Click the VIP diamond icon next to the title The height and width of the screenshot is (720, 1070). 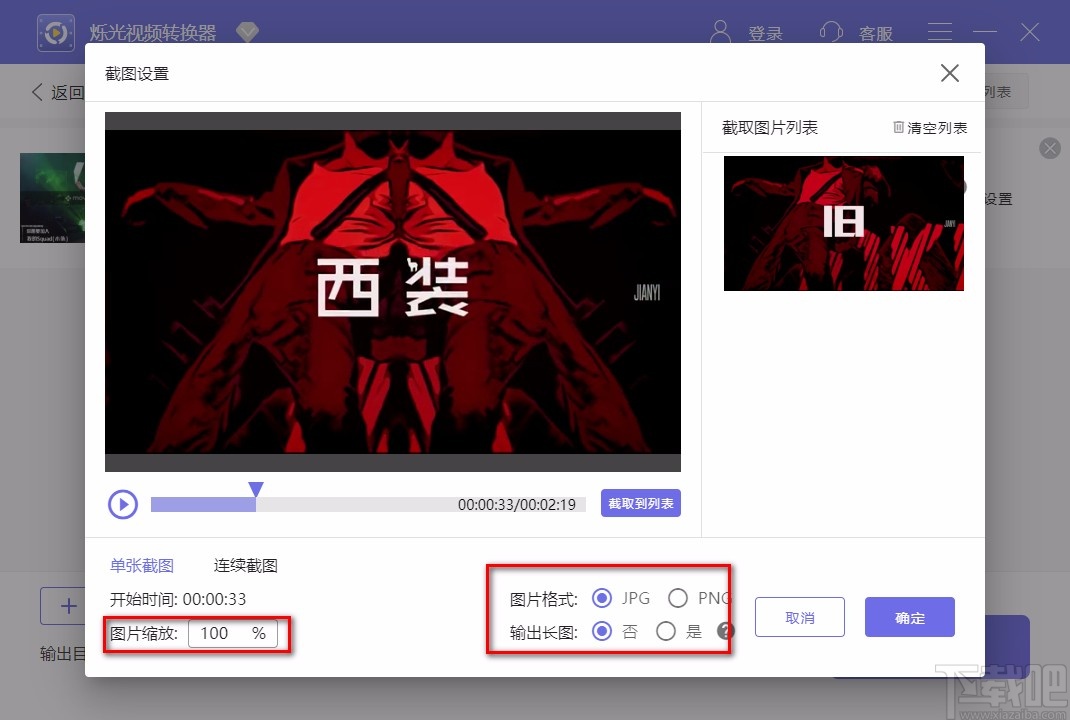tap(247, 31)
